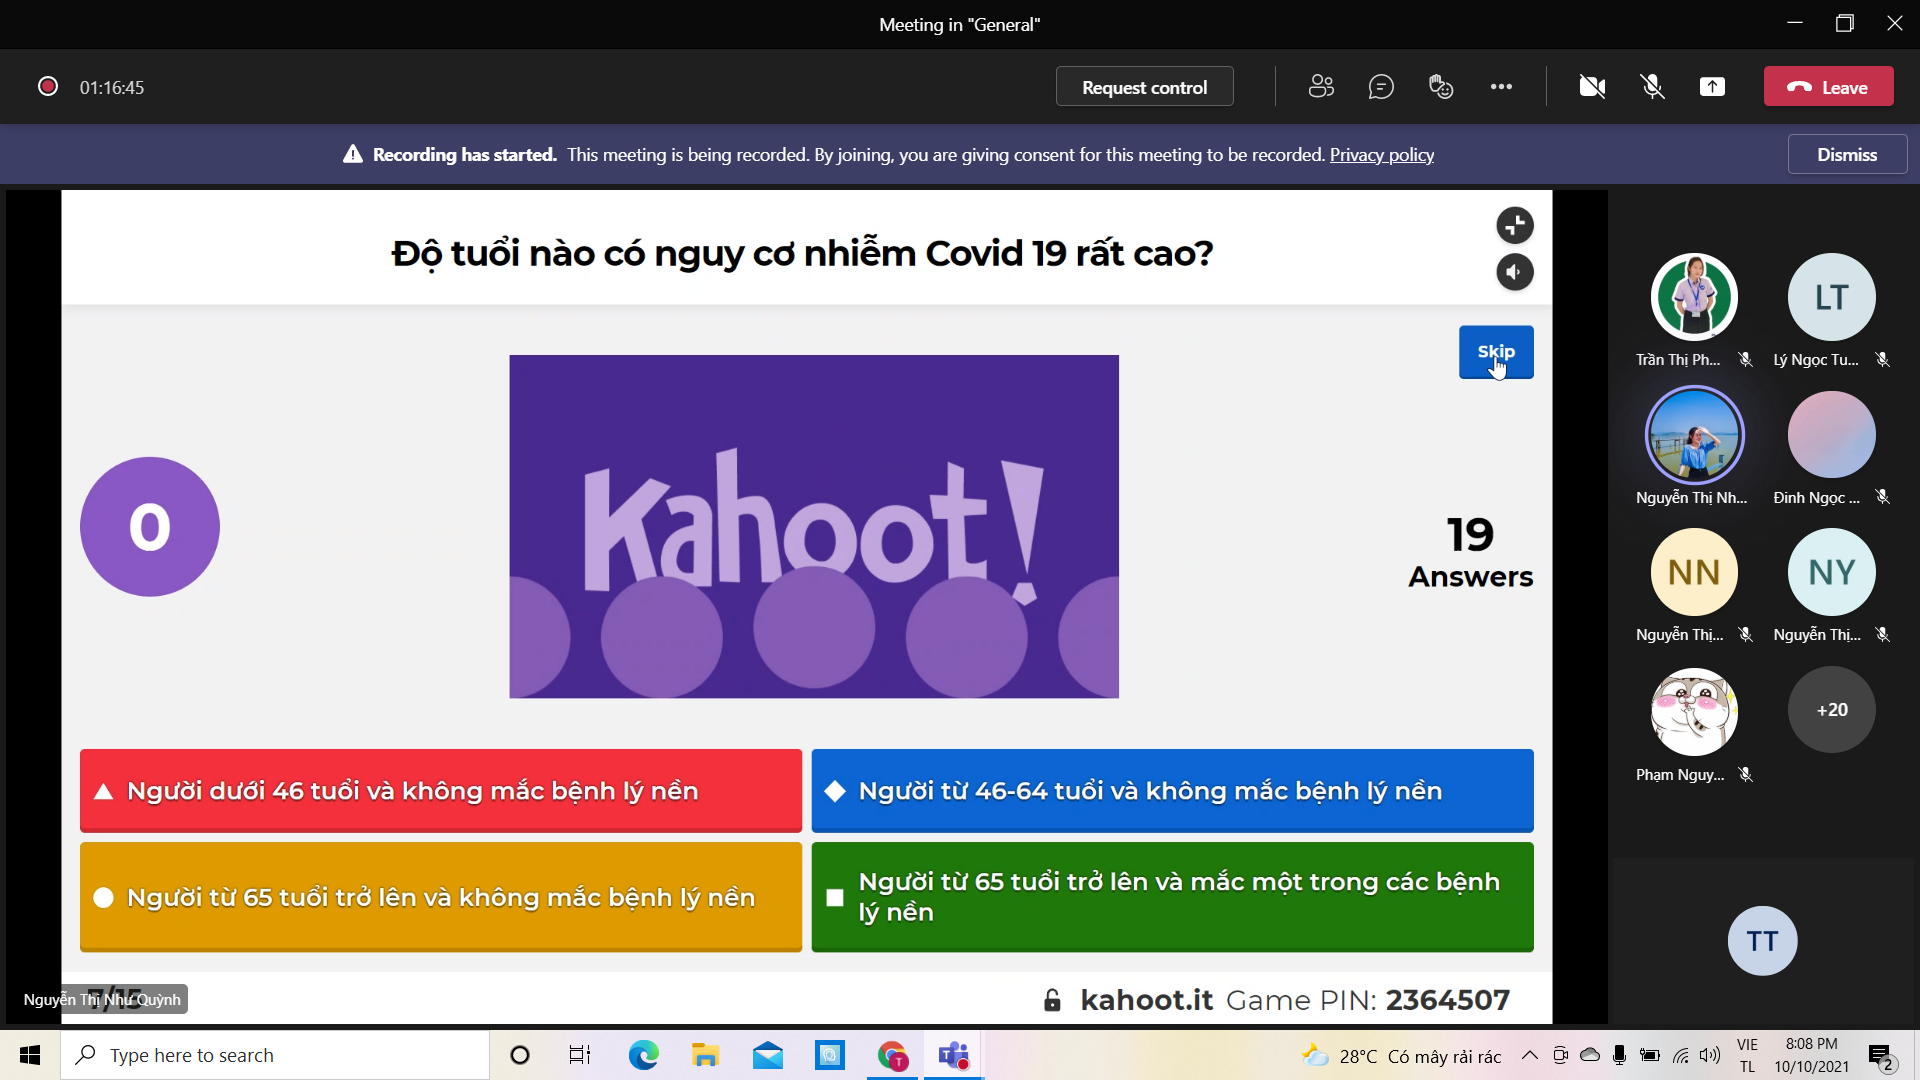Click the Meet Now tray icon

[x=1560, y=1055]
